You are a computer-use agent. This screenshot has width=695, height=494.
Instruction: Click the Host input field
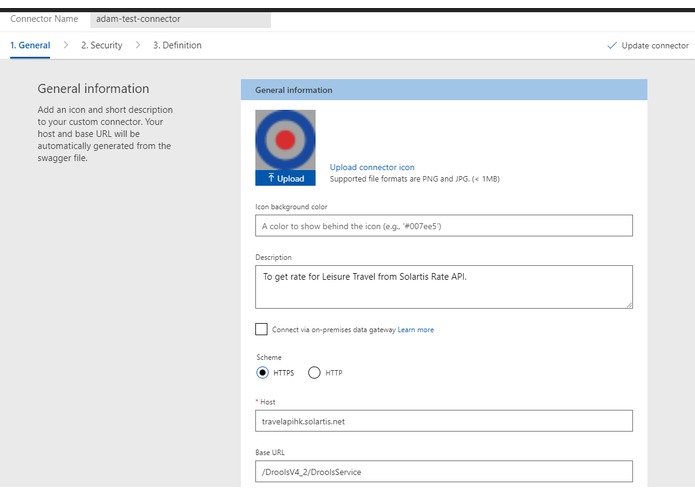click(x=444, y=421)
